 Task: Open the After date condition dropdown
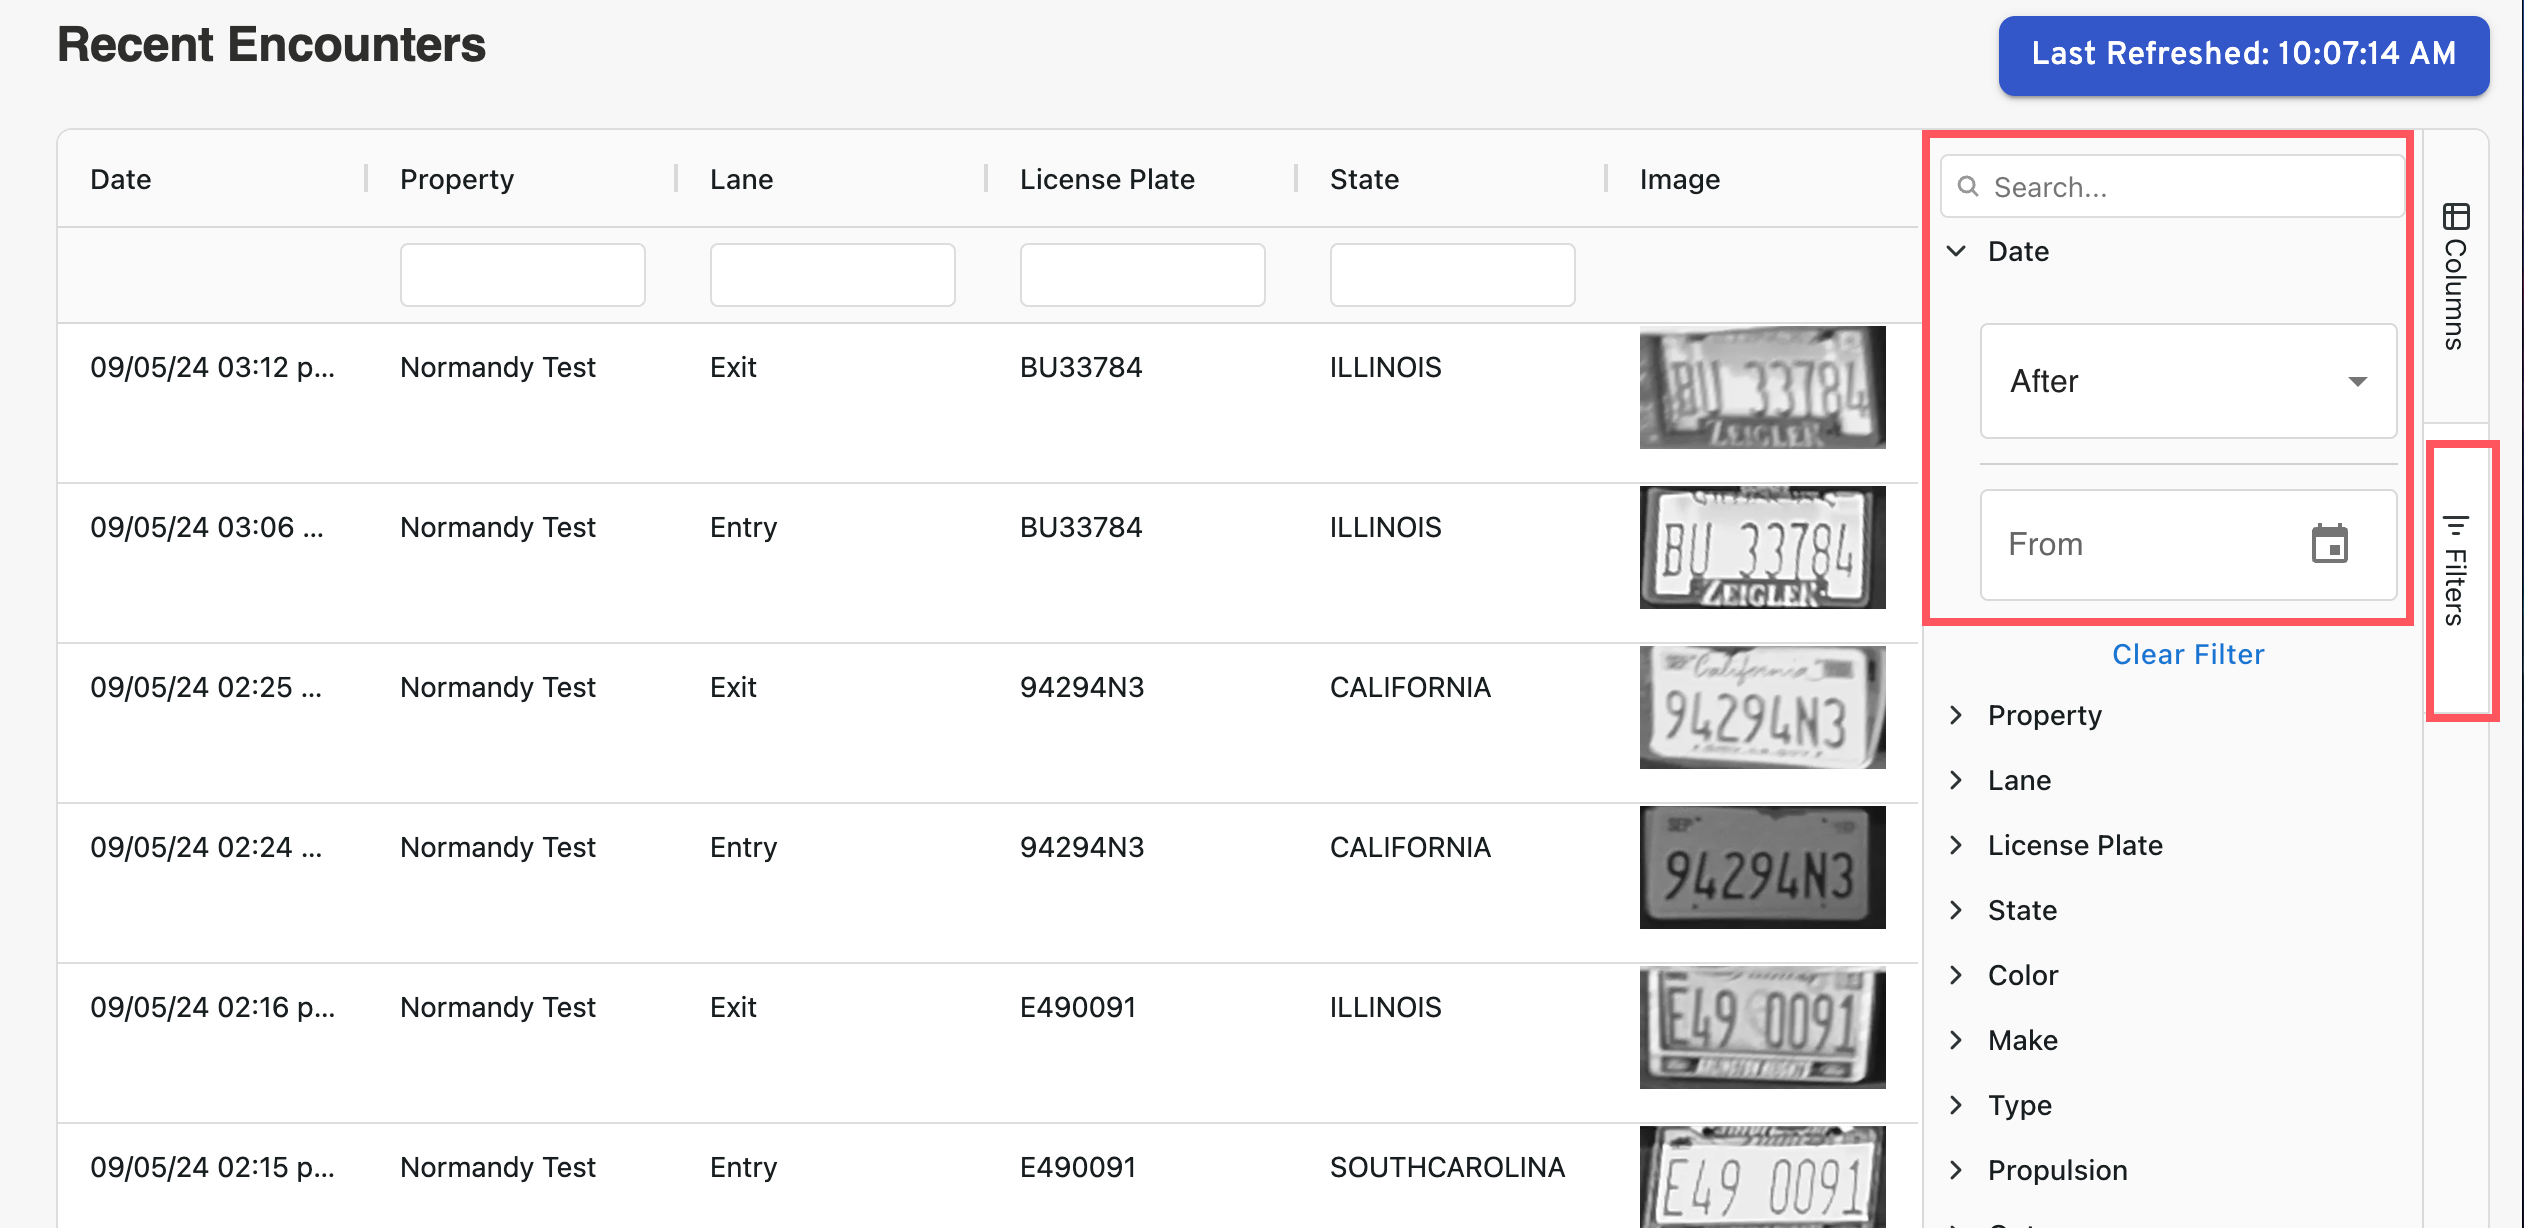(x=2188, y=381)
